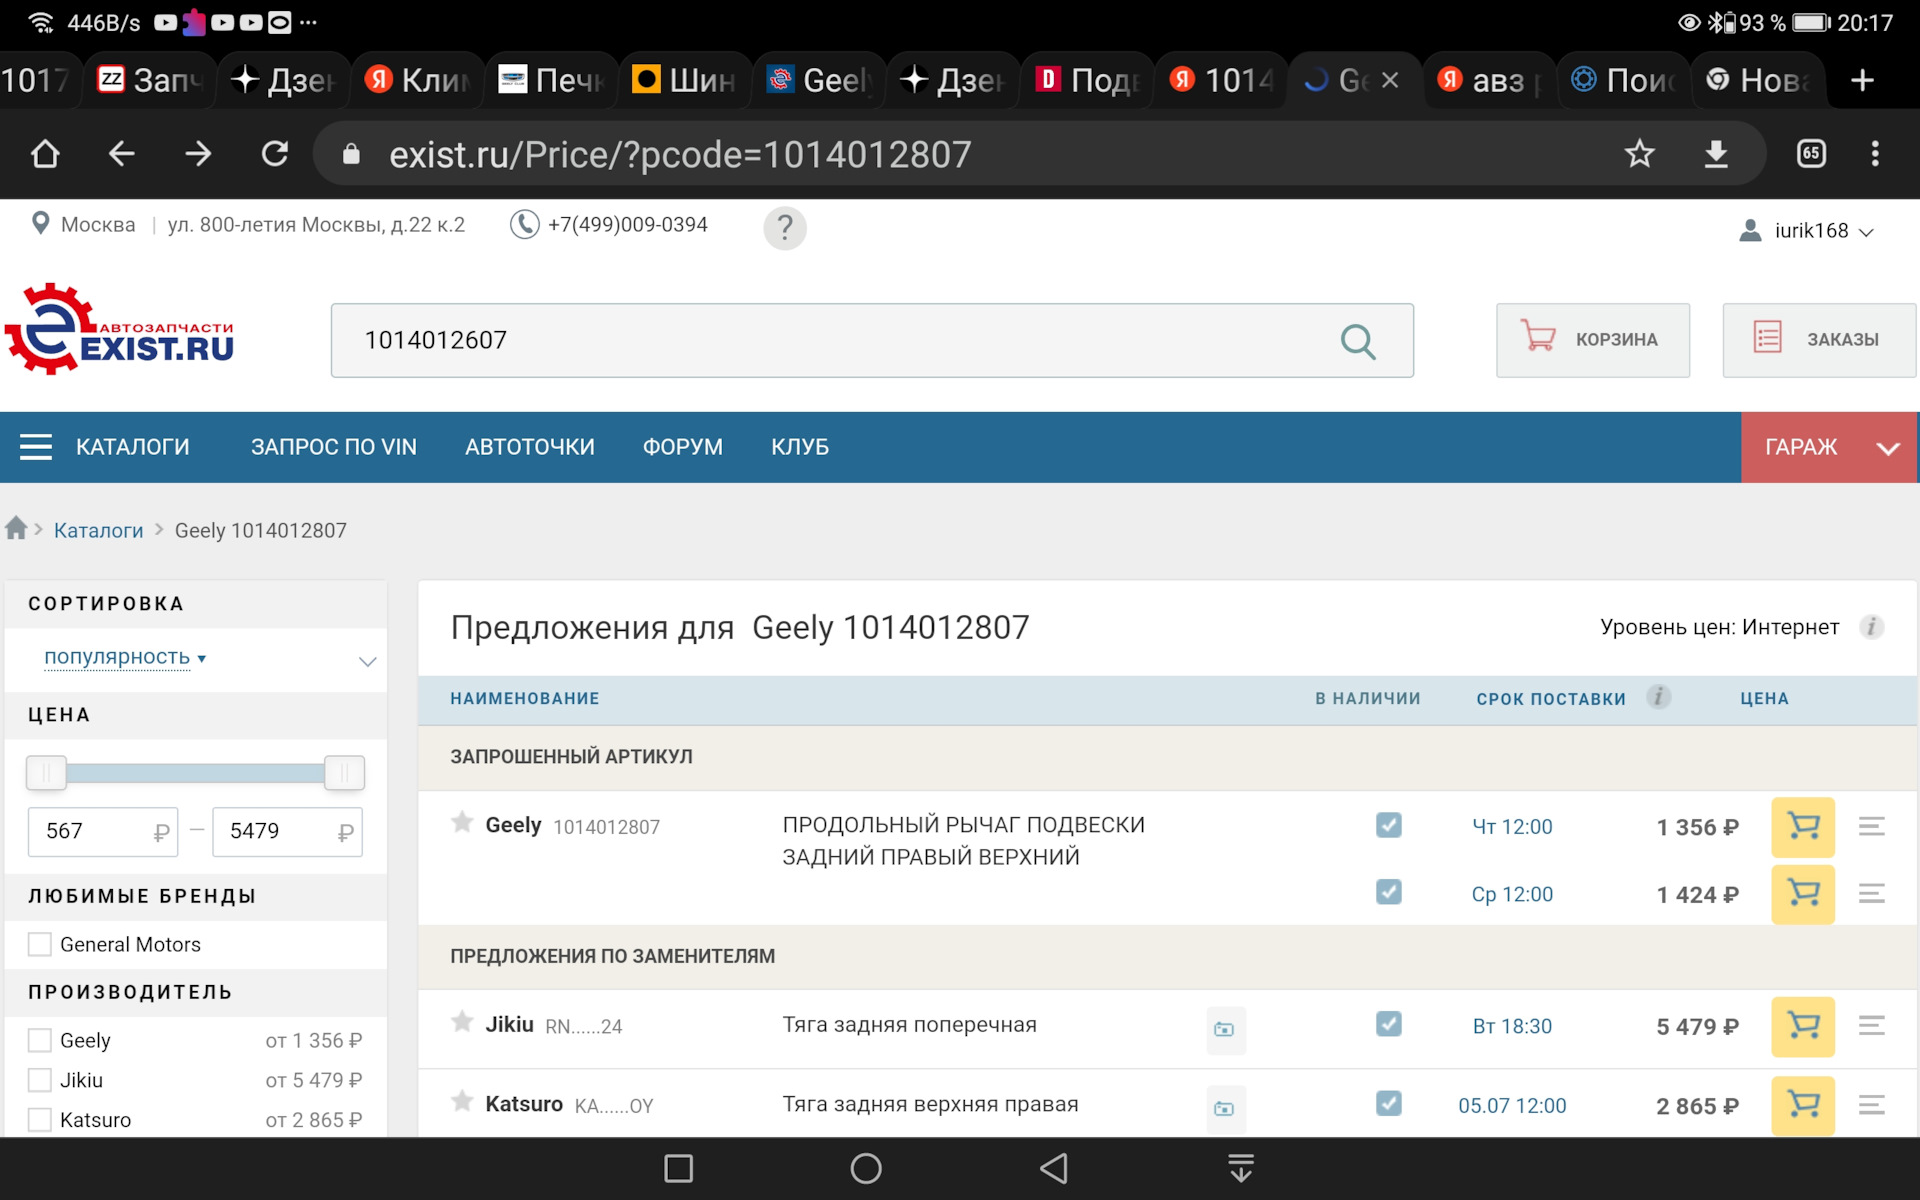Click the help question mark icon

(x=785, y=228)
